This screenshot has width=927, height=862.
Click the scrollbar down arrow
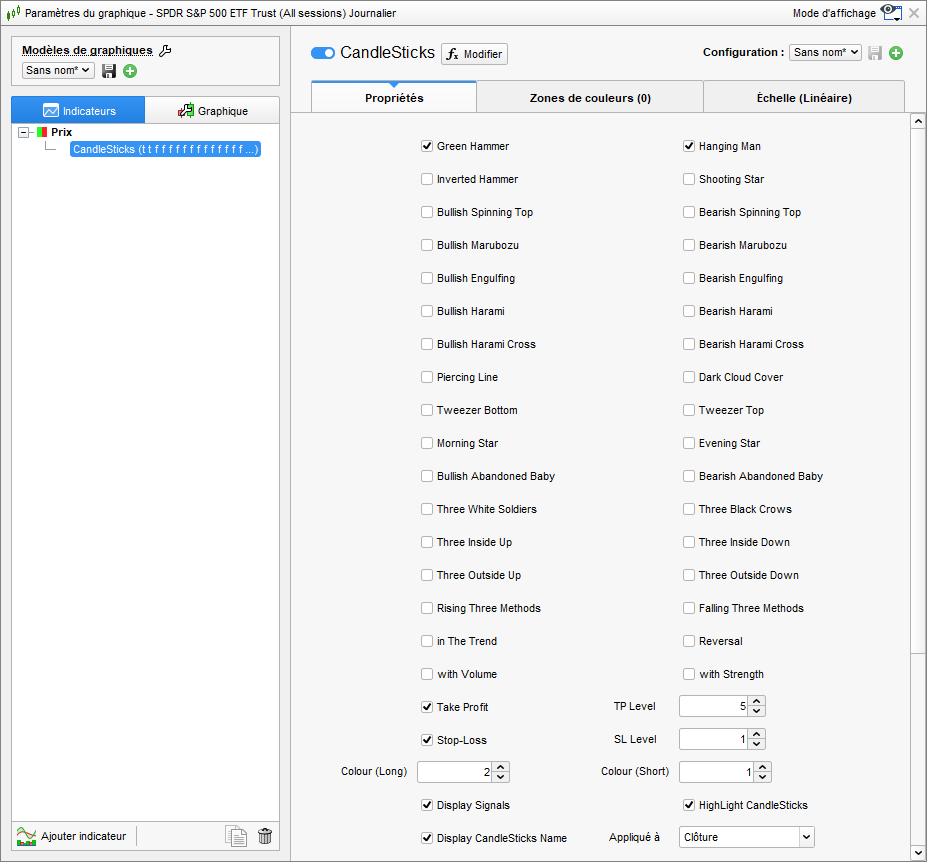pyautogui.click(x=918, y=853)
